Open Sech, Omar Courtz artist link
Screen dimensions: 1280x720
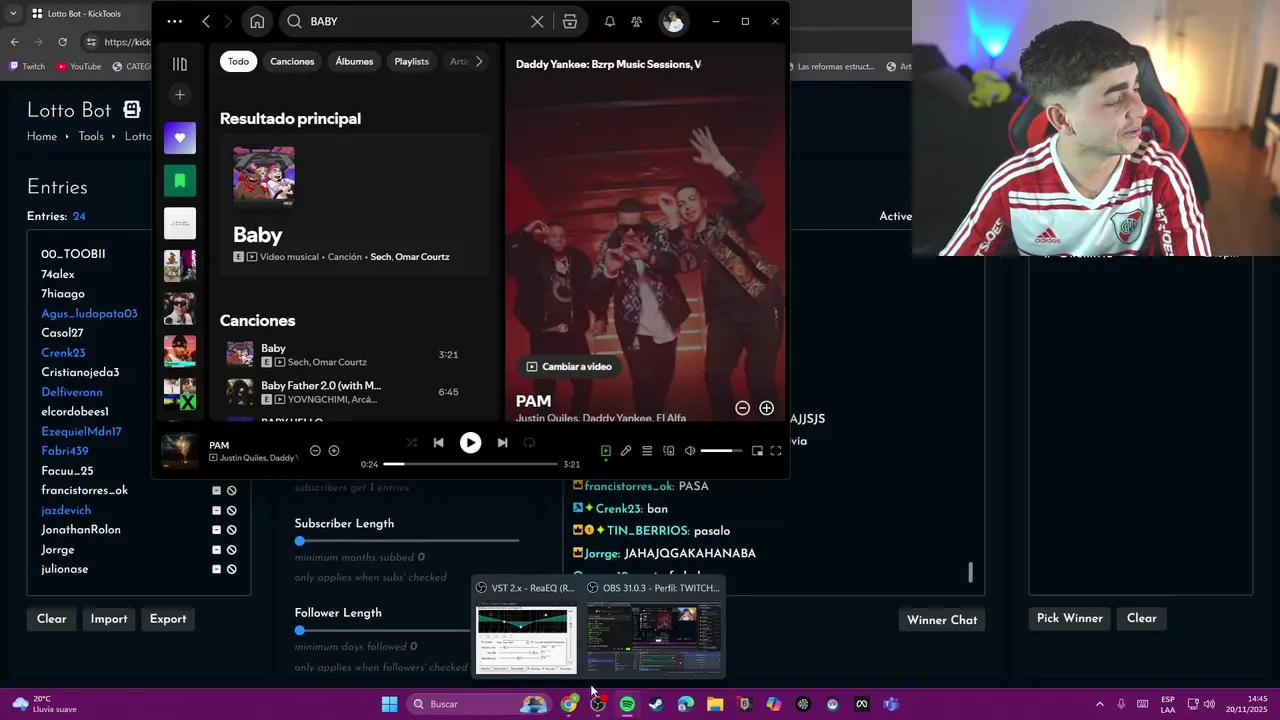click(409, 257)
